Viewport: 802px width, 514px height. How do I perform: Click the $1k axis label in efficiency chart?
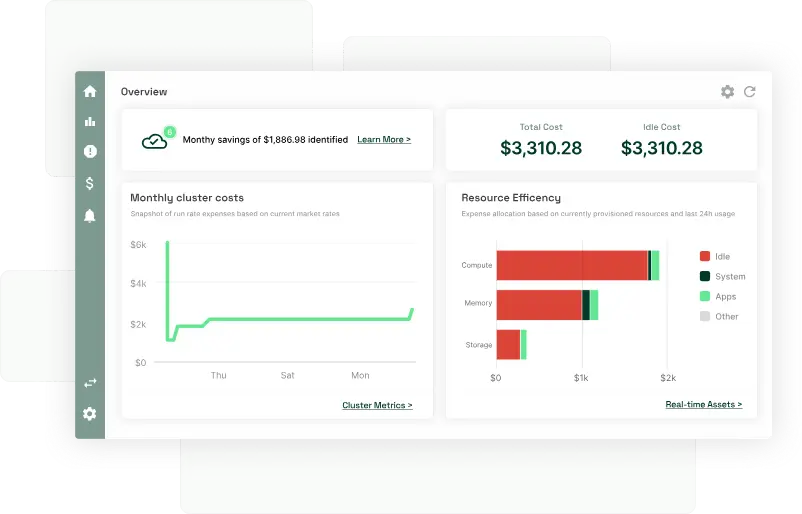[581, 378]
